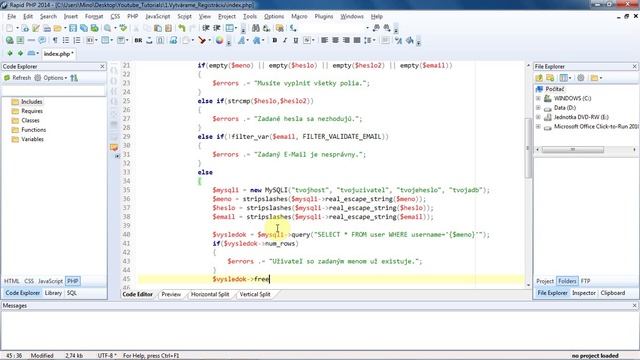Open the PHP menu
Screen dimensions: 640x360
(133, 16)
